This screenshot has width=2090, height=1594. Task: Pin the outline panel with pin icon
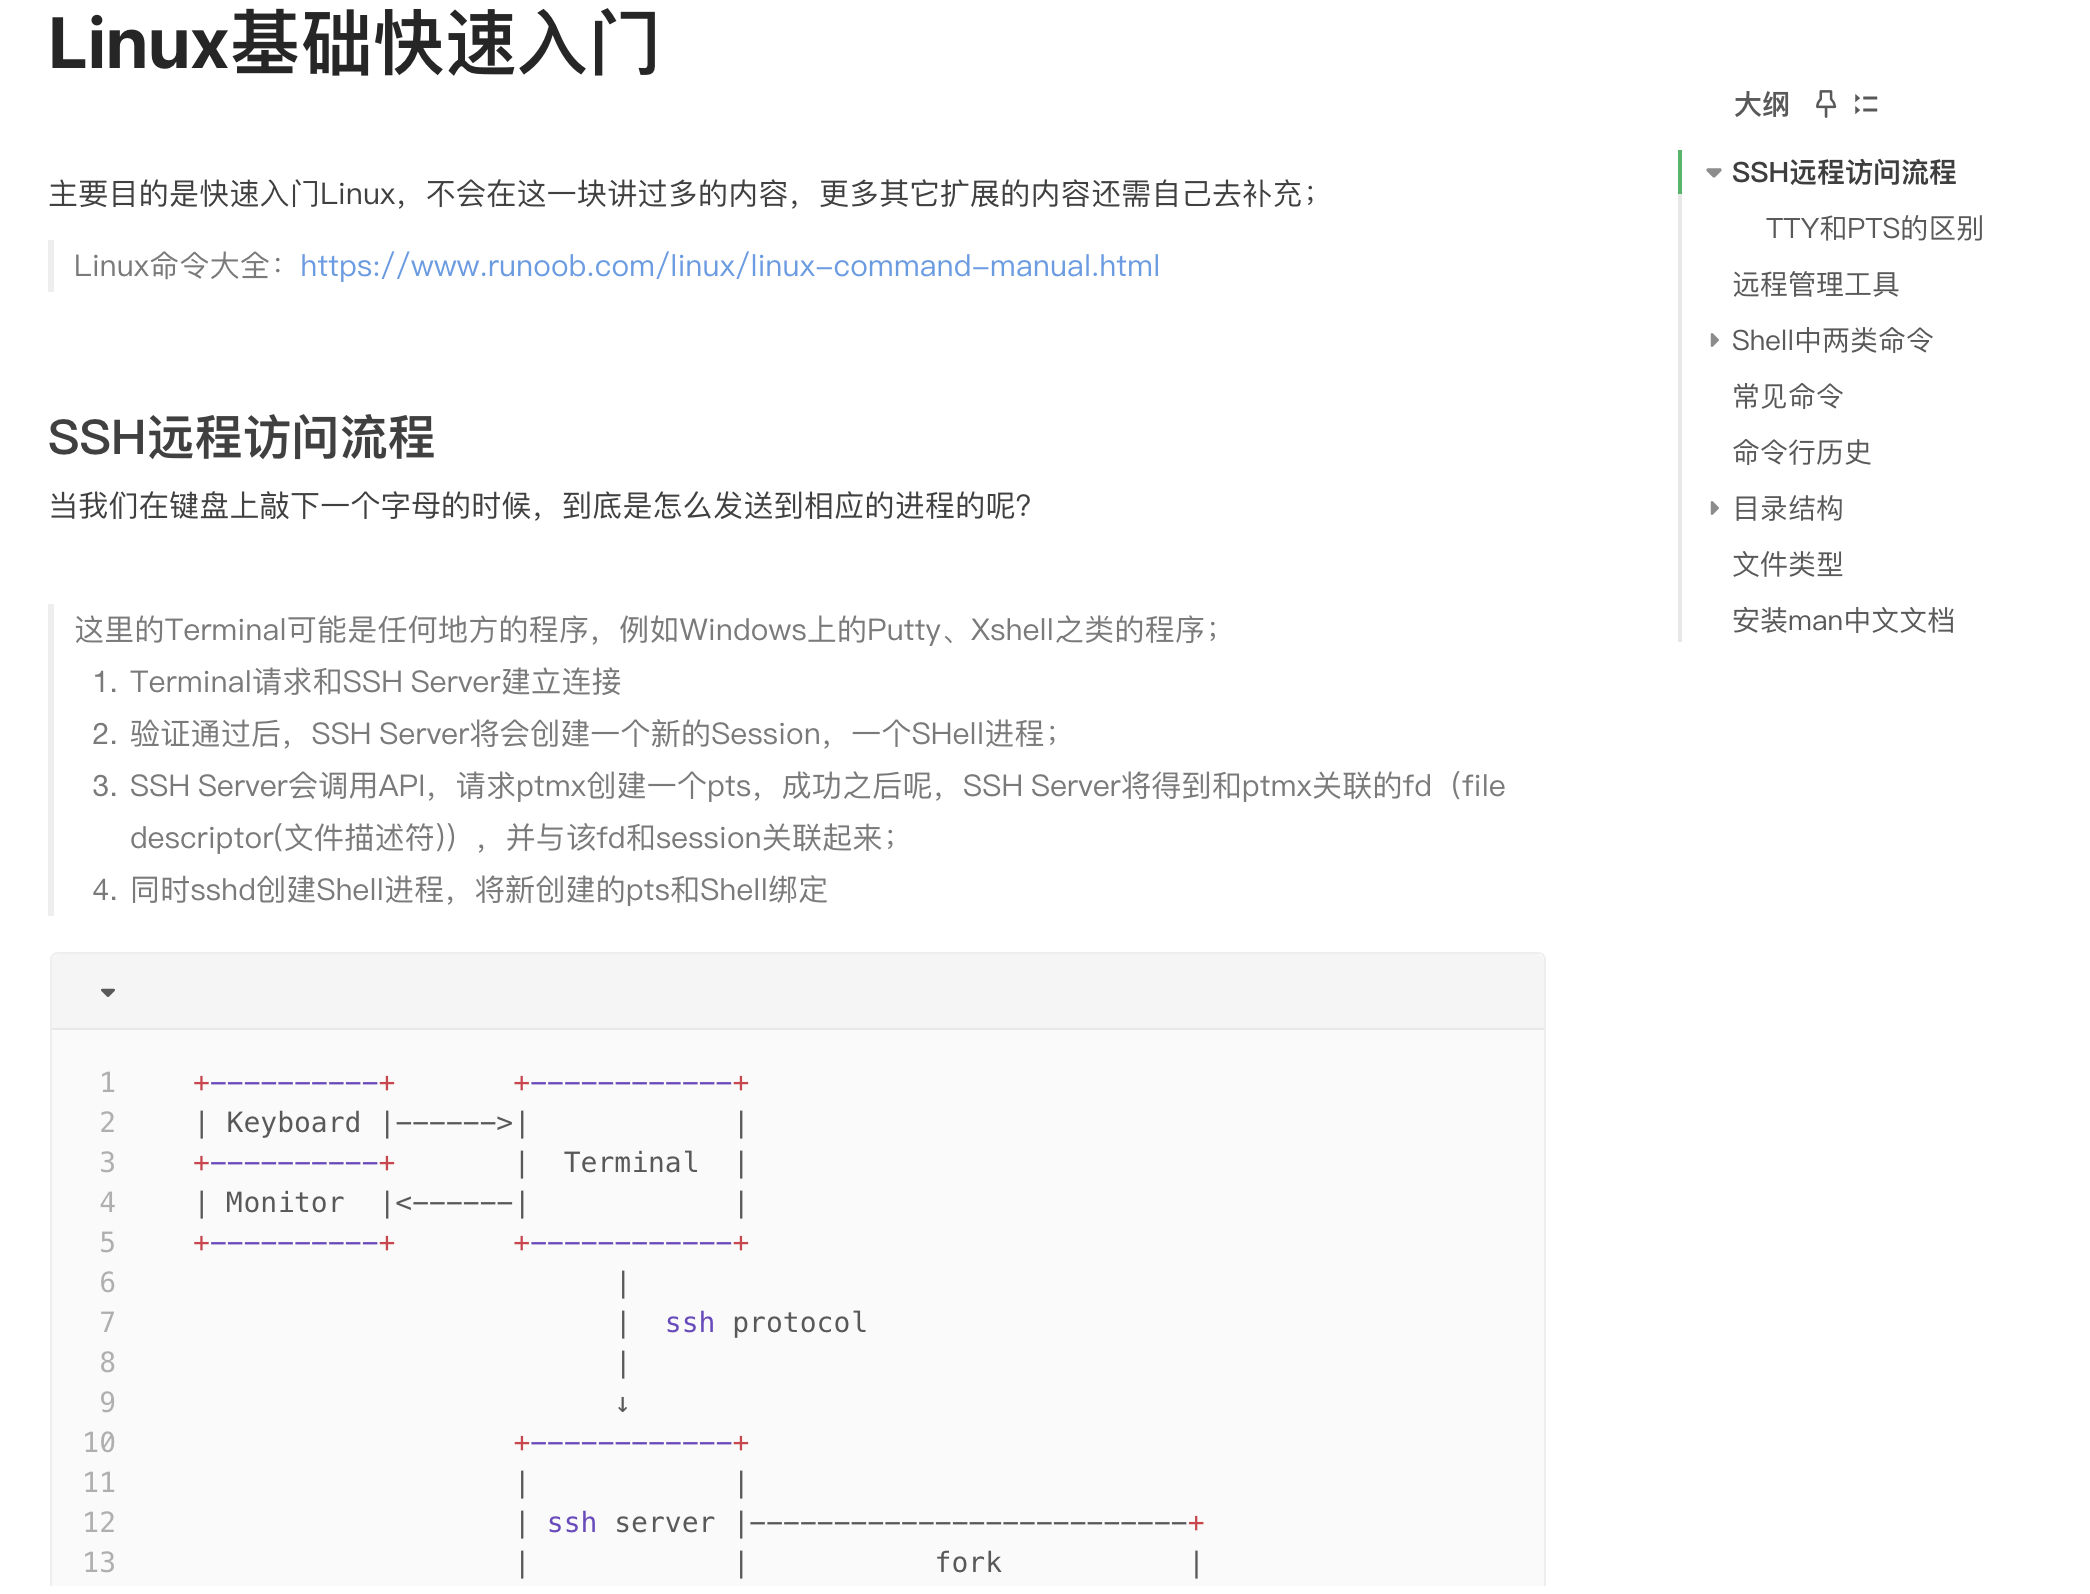[x=1825, y=104]
